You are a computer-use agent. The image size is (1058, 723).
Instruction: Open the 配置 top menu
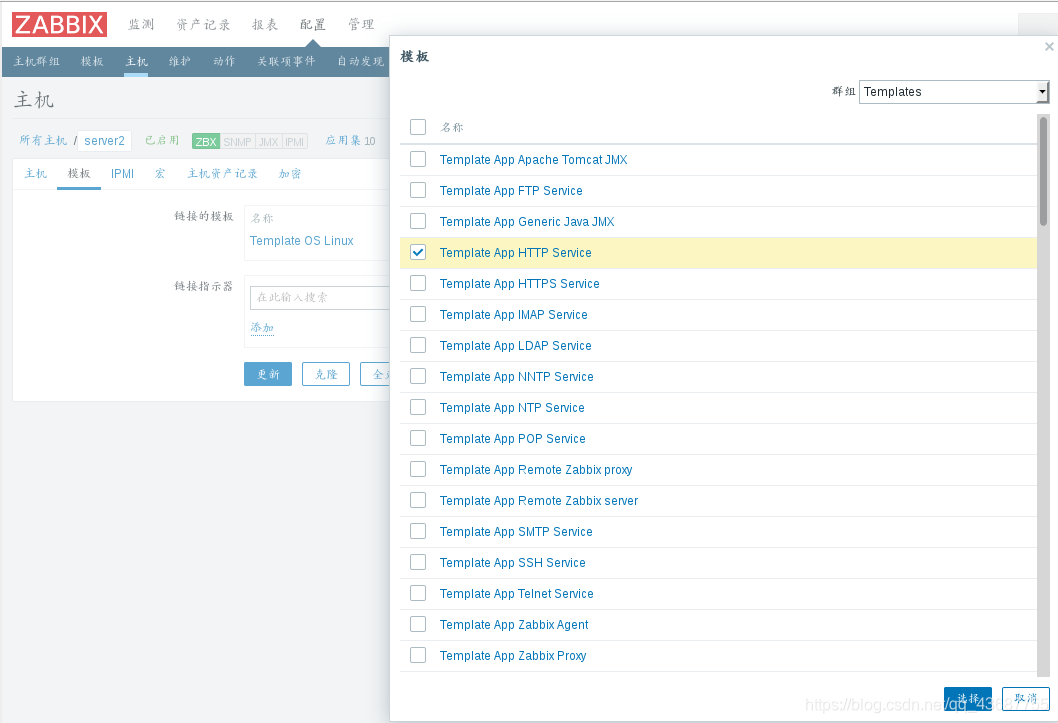312,24
